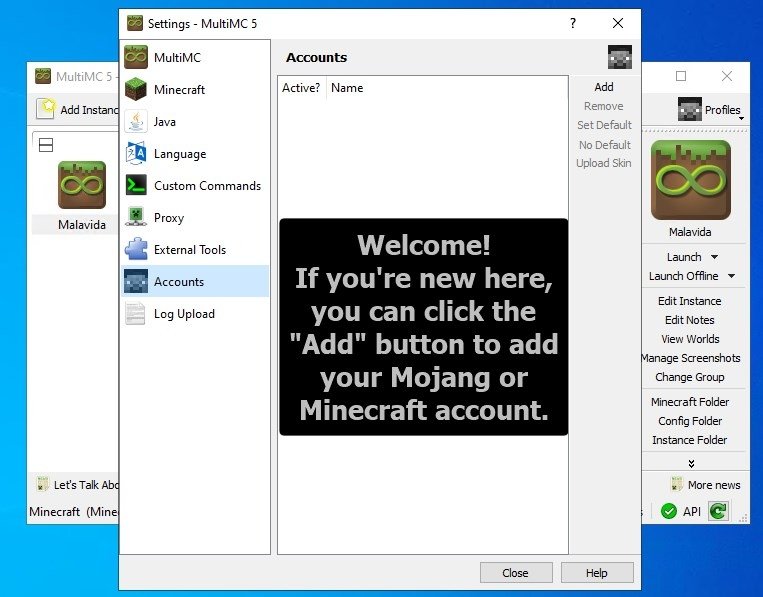Image resolution: width=763 pixels, height=597 pixels.
Task: Click the resize grip in main window corner
Action: point(744,519)
